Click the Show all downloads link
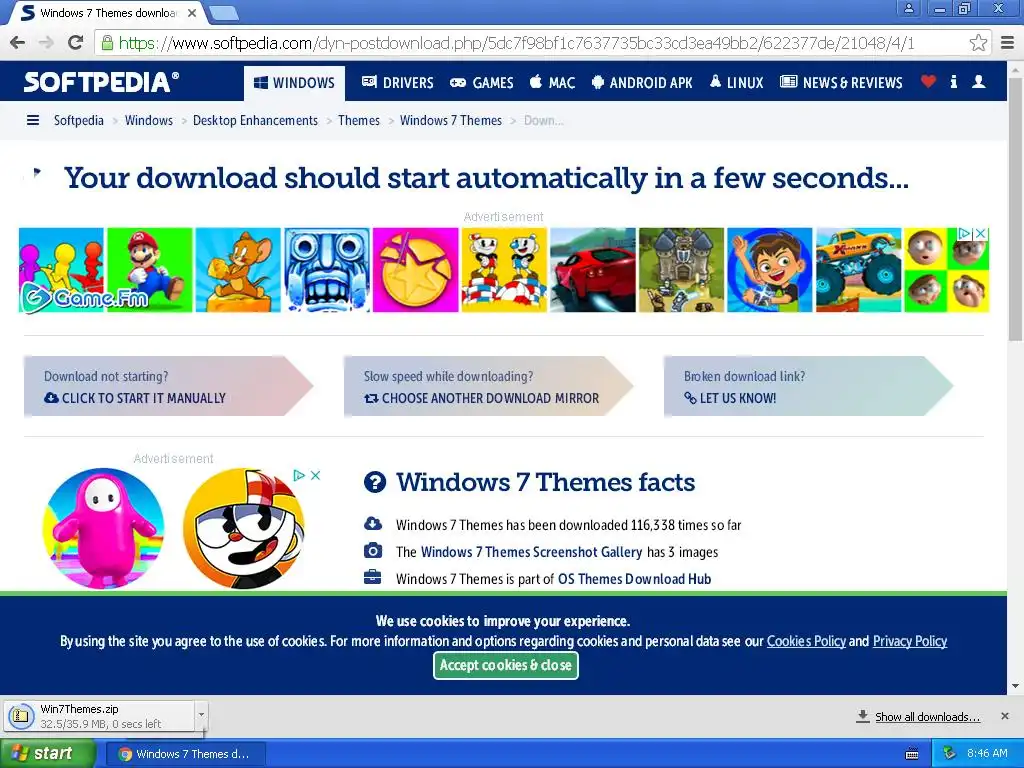Image resolution: width=1024 pixels, height=768 pixels. (927, 717)
